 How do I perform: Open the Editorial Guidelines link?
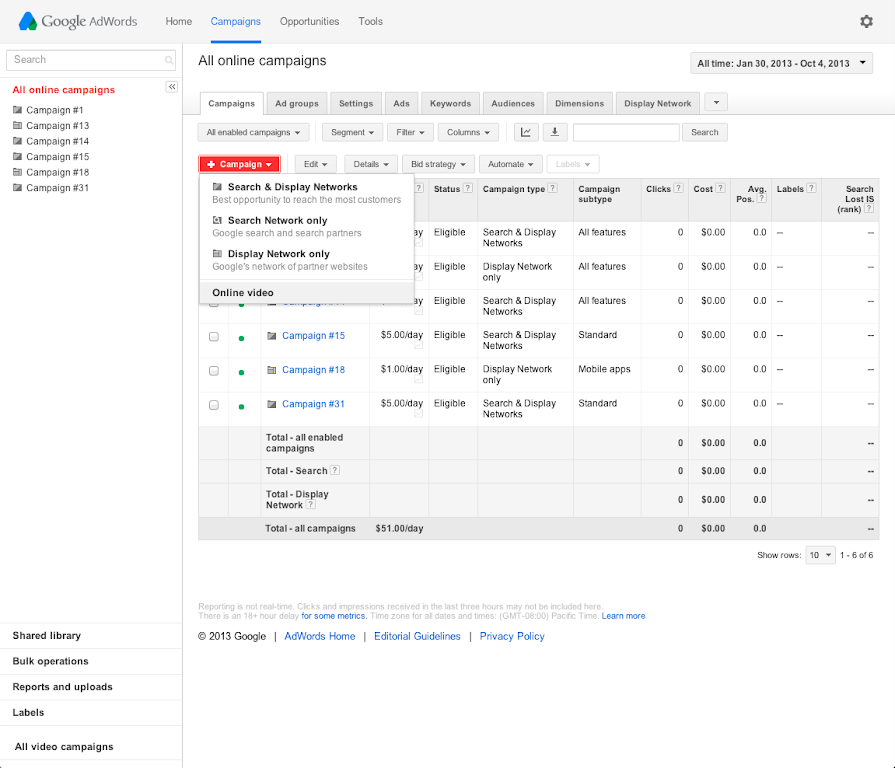pos(417,636)
